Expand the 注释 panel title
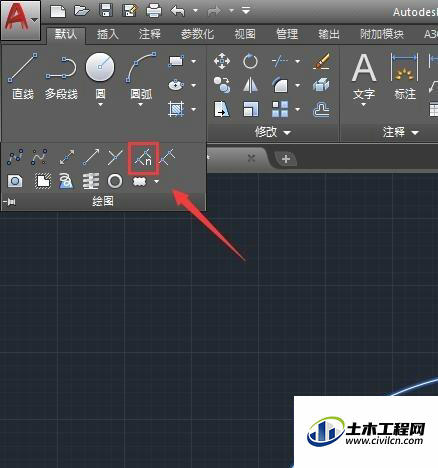The image size is (438, 468). point(401,132)
